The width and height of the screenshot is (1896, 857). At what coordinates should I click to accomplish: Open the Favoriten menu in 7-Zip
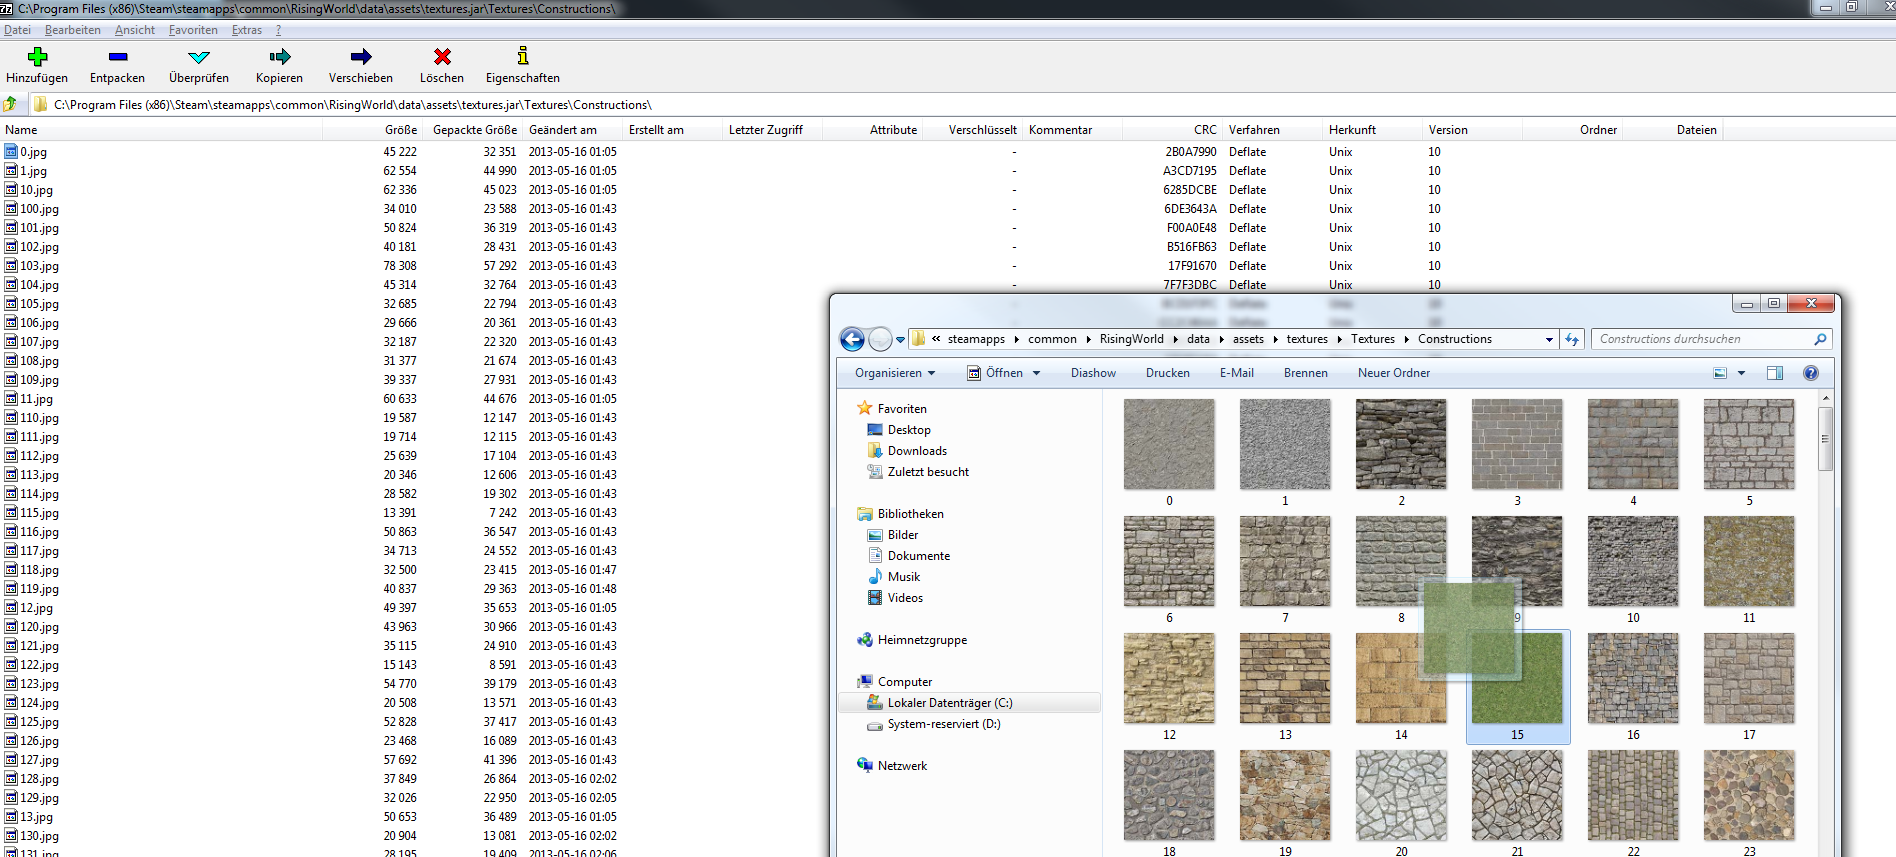click(193, 30)
